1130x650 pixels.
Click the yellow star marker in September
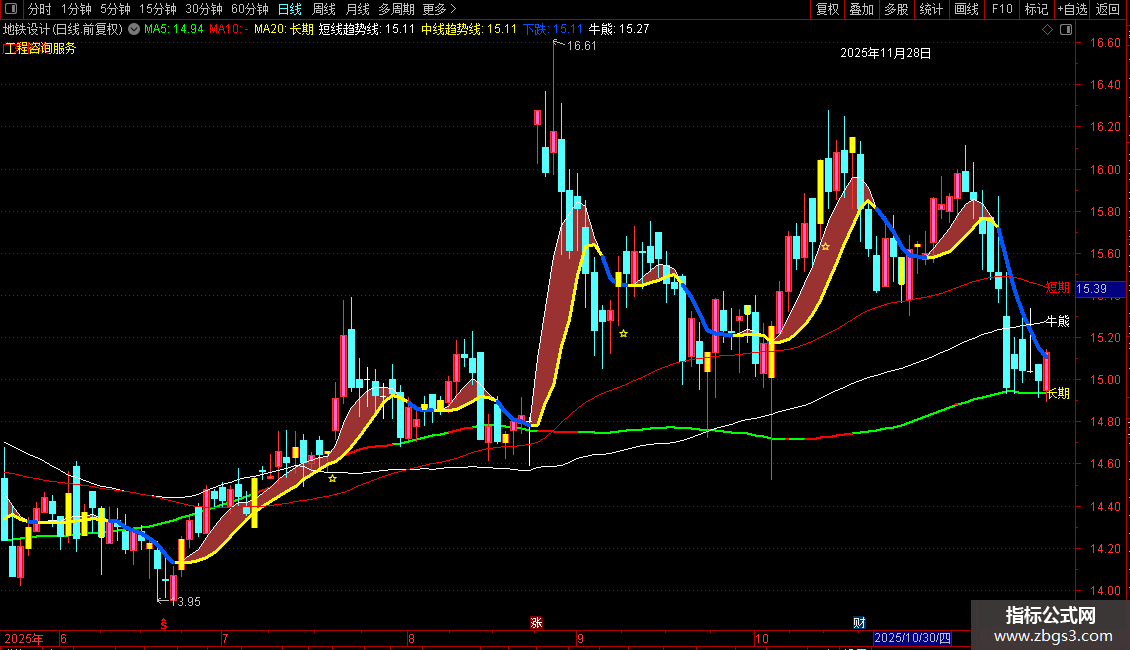coord(623,333)
